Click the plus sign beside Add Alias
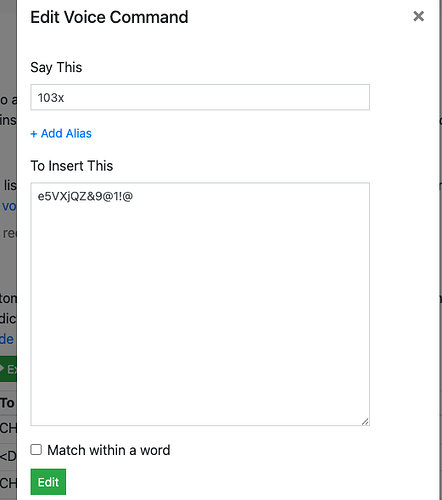 (34, 134)
